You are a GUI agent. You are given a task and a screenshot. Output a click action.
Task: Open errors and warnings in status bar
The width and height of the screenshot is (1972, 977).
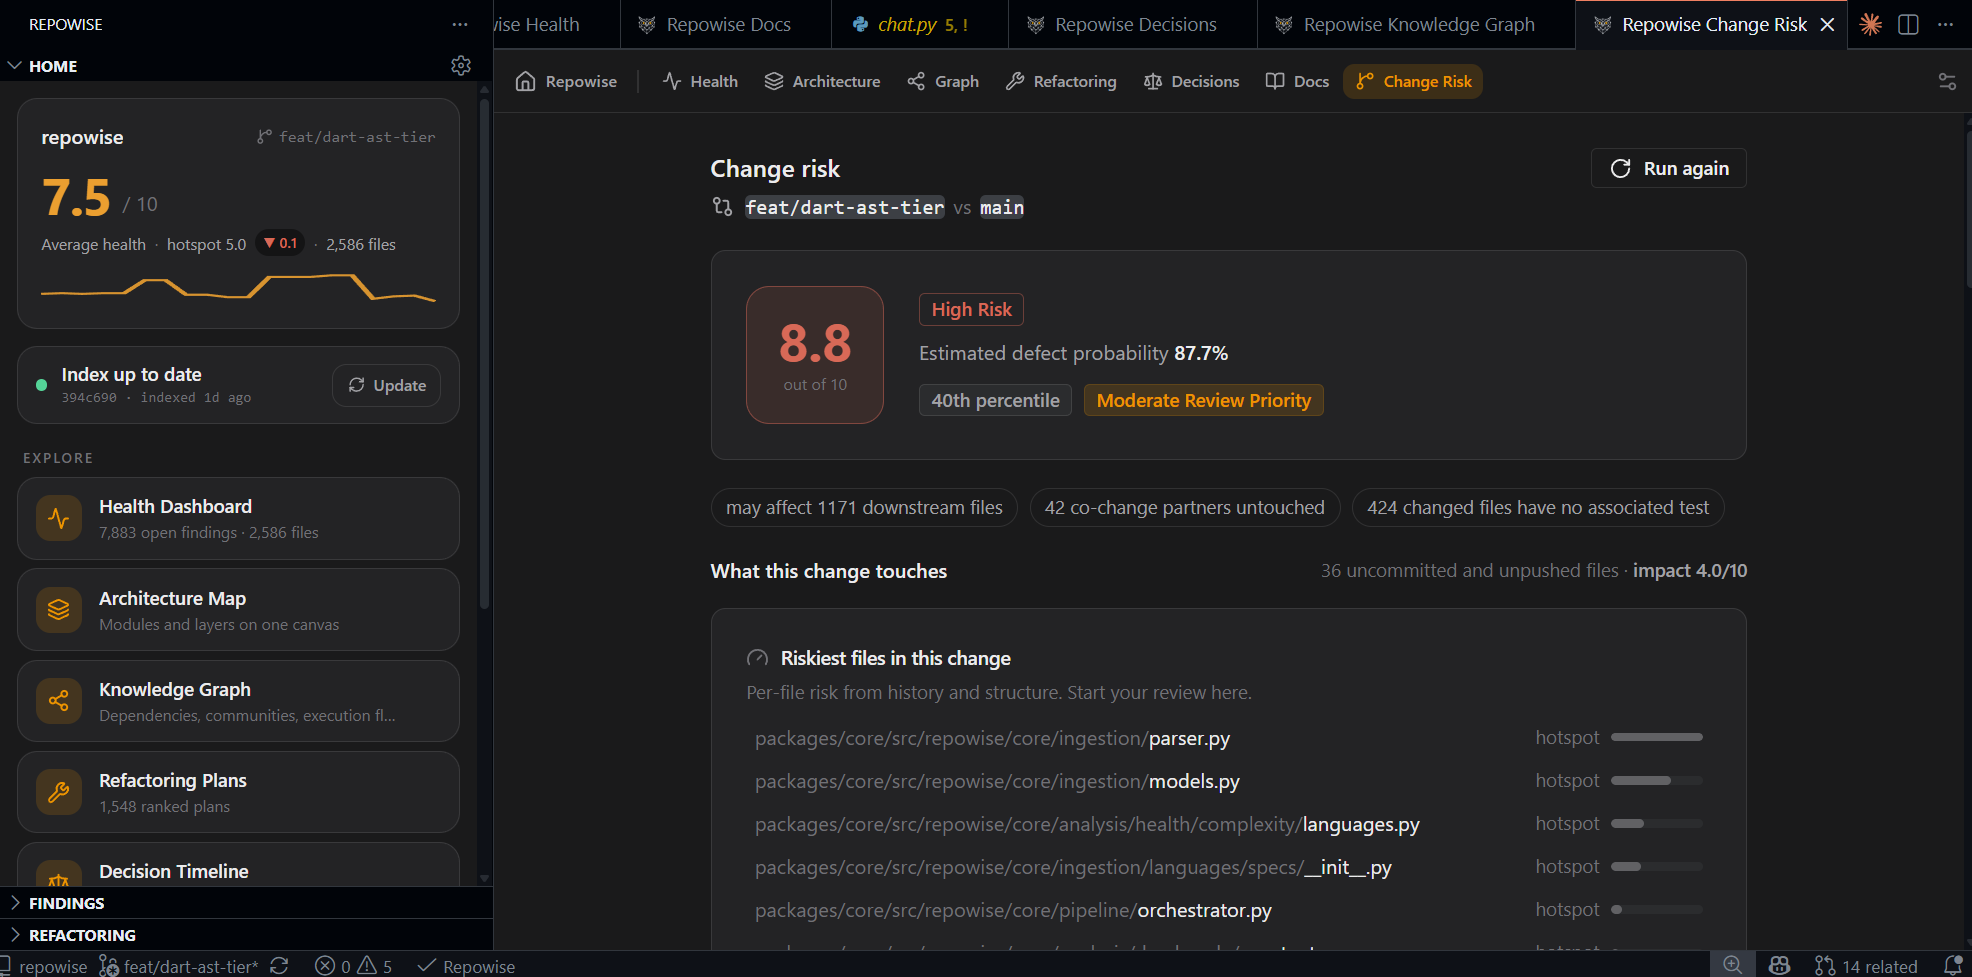(354, 966)
